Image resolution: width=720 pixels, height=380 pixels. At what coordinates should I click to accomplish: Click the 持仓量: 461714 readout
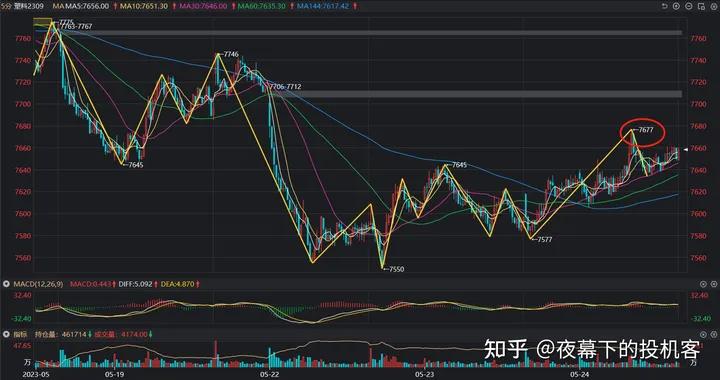pos(61,335)
